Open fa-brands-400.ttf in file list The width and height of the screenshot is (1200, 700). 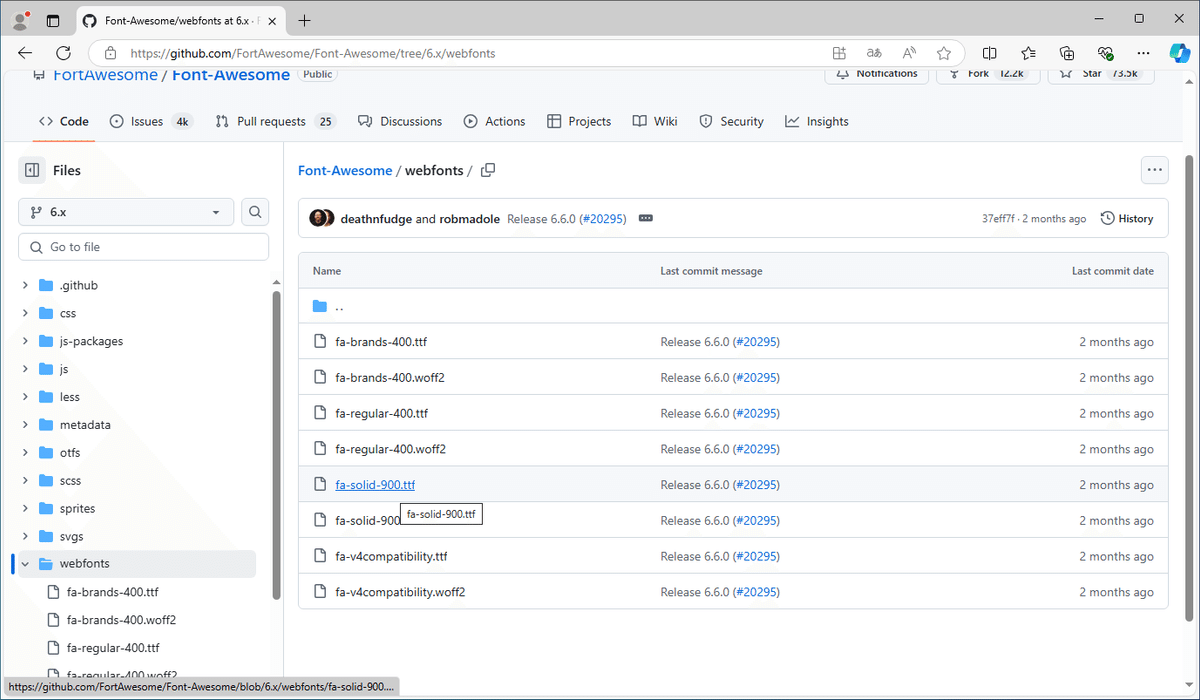[x=381, y=342]
